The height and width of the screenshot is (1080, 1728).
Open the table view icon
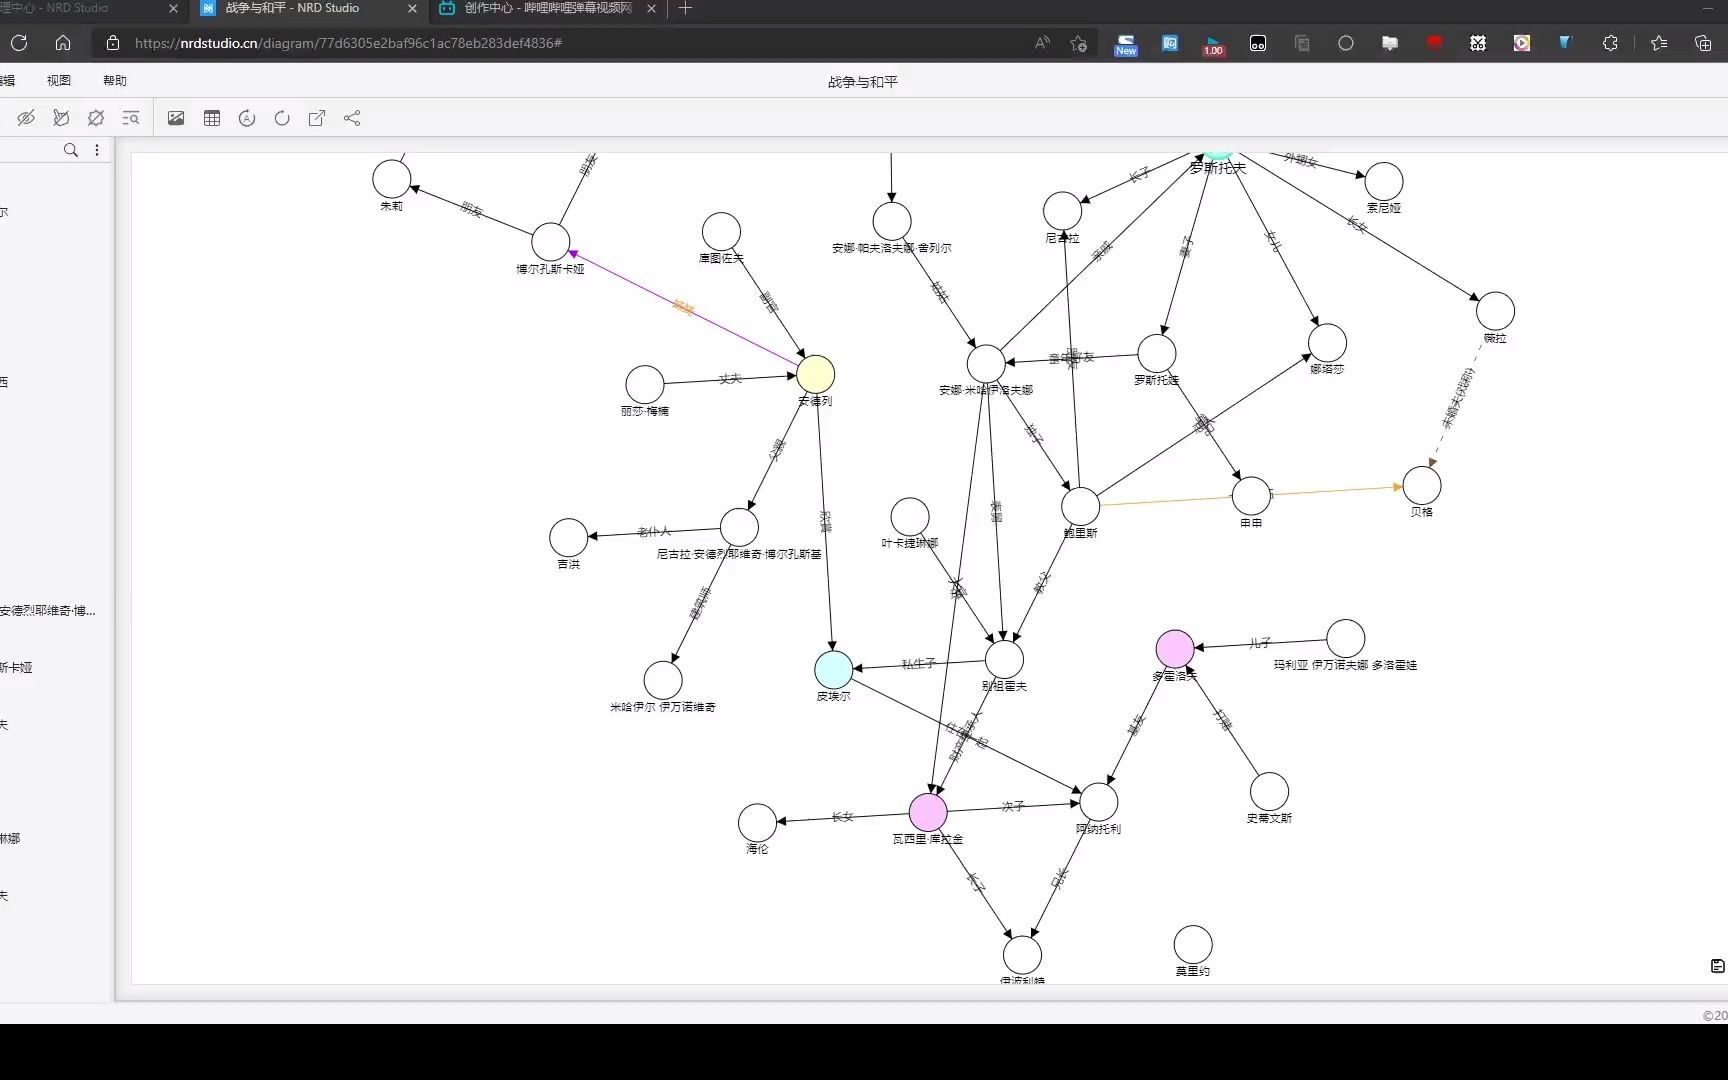click(x=212, y=118)
